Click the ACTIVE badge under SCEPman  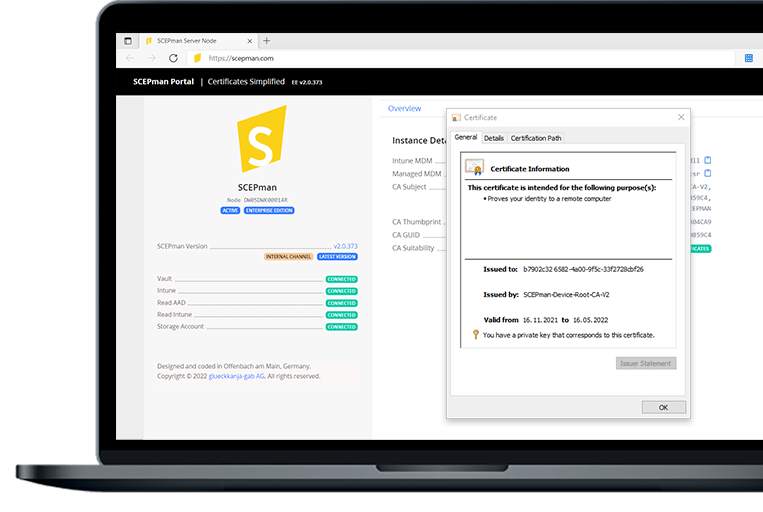click(230, 211)
